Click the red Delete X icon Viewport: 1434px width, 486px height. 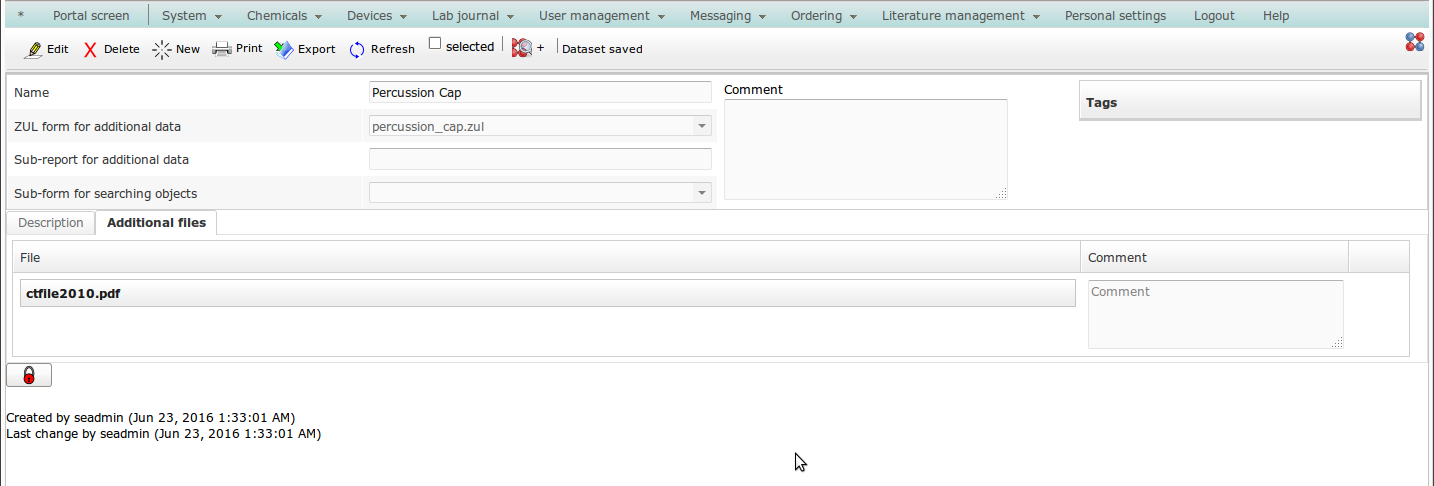90,49
